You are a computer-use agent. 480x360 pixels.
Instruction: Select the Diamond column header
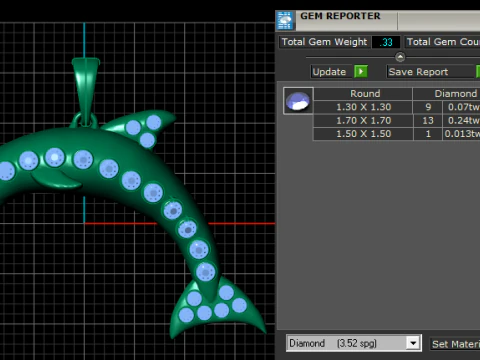tap(447, 94)
